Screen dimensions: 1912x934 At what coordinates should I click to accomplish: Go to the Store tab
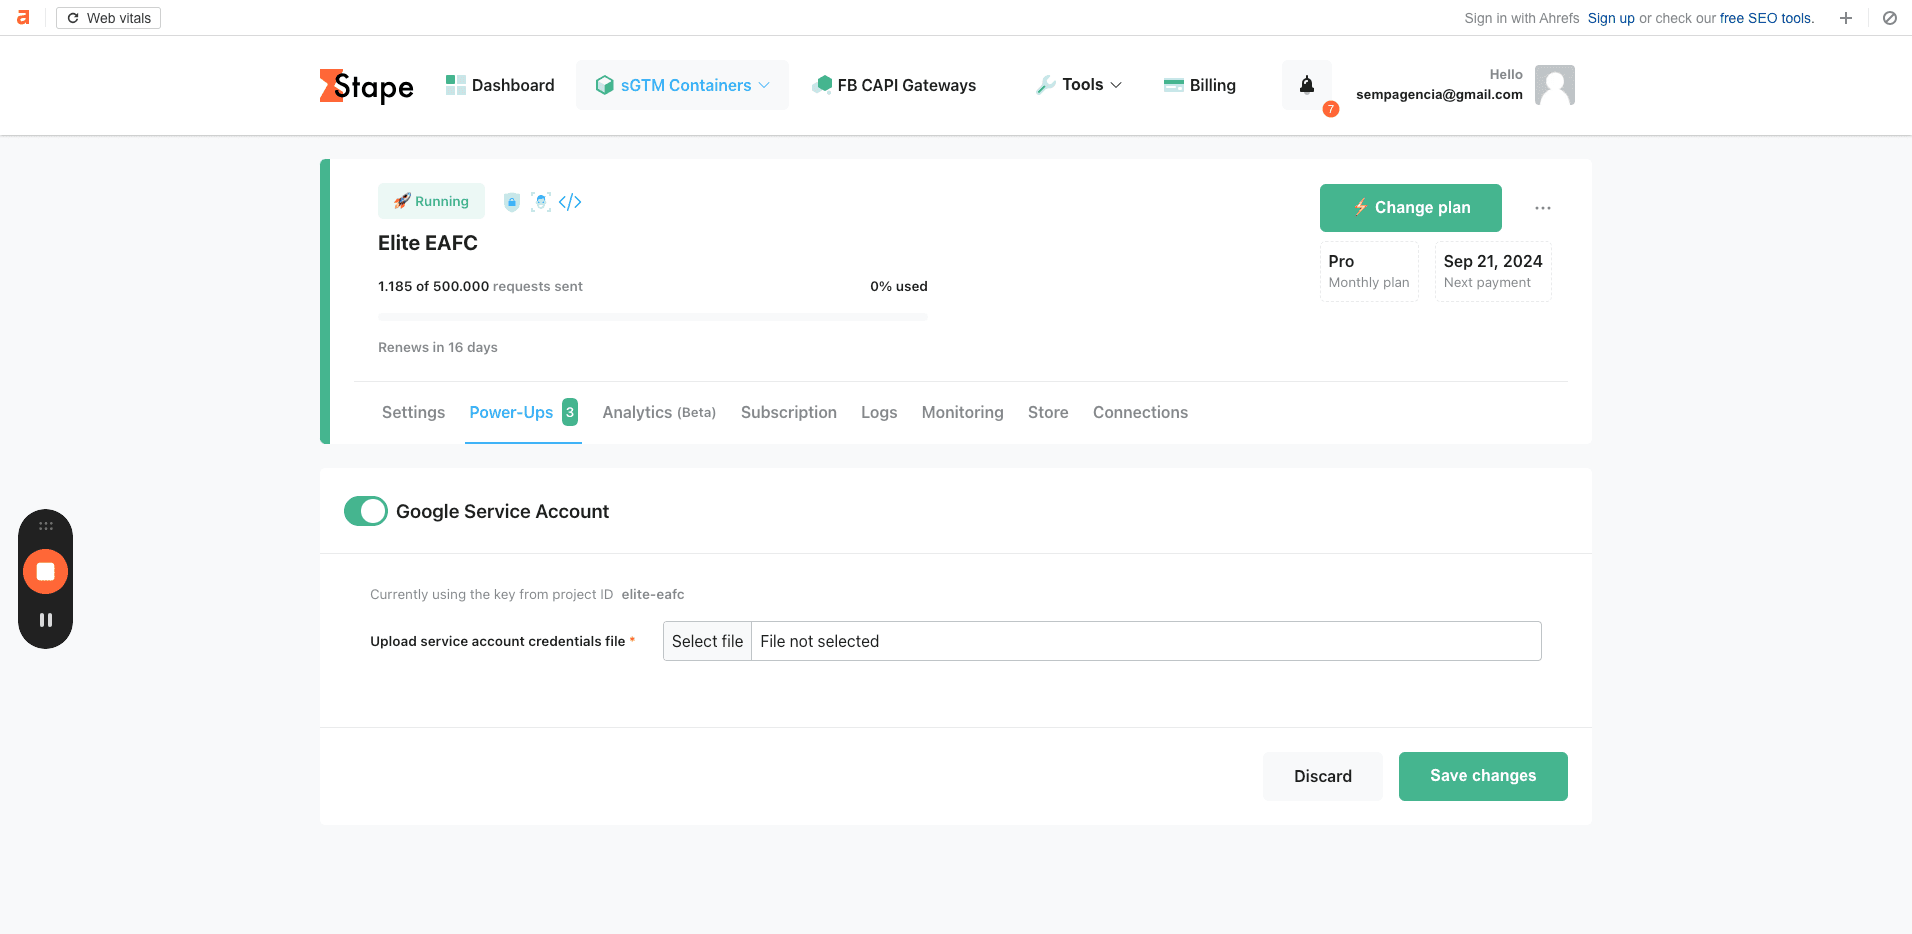pyautogui.click(x=1048, y=412)
